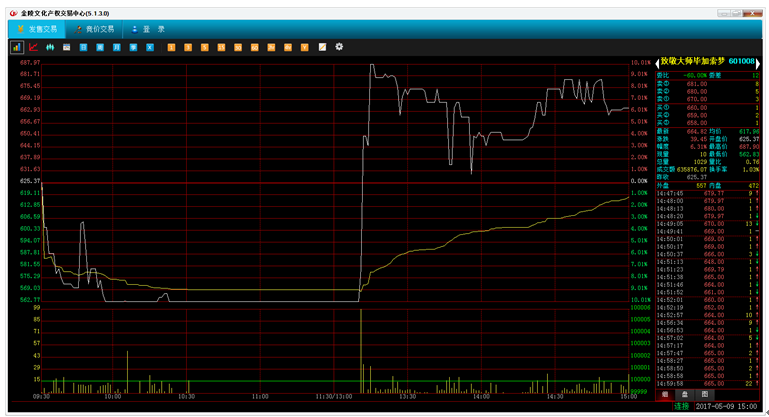The image size is (769, 417).
Task: Click the tallest volume bar at 13:00
Action: [361, 351]
